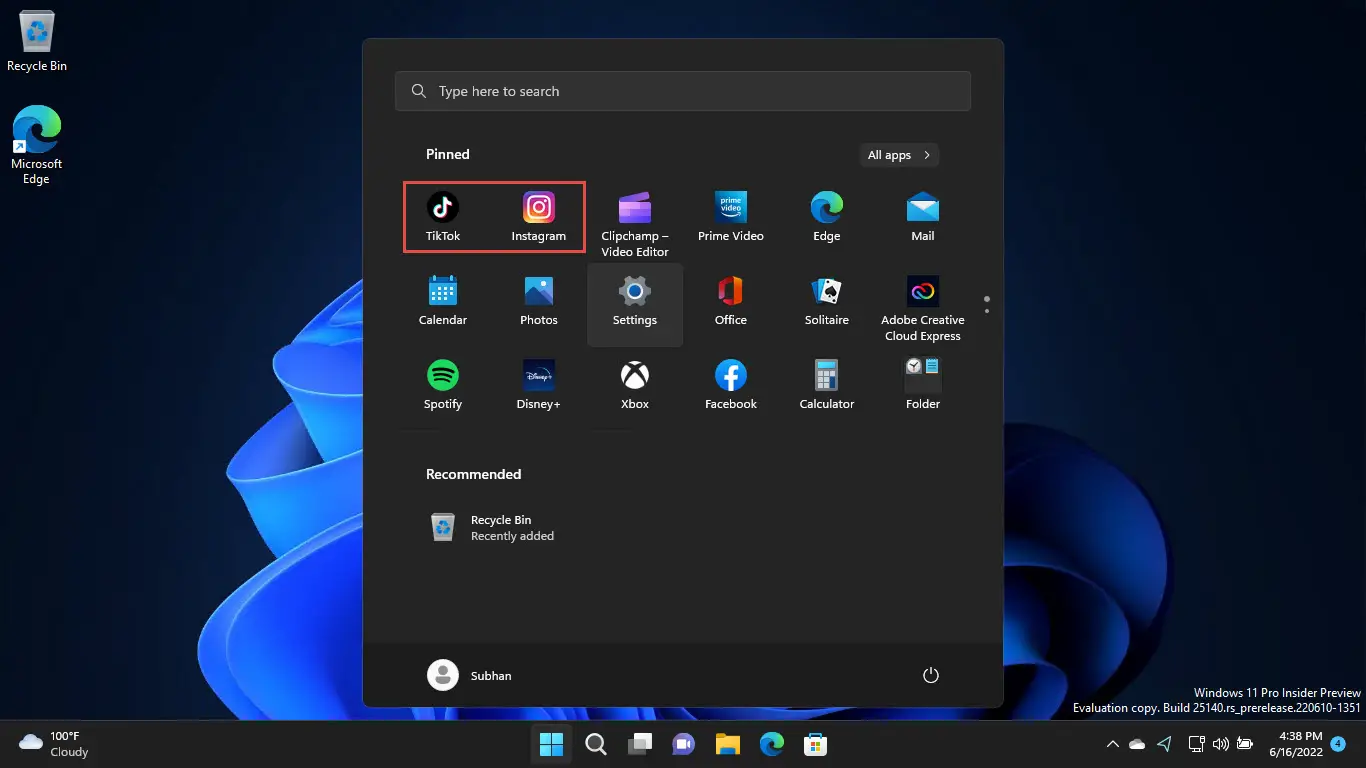Screen dimensions: 1366x768
Task: Open Prime Video from pinned apps
Action: [731, 217]
